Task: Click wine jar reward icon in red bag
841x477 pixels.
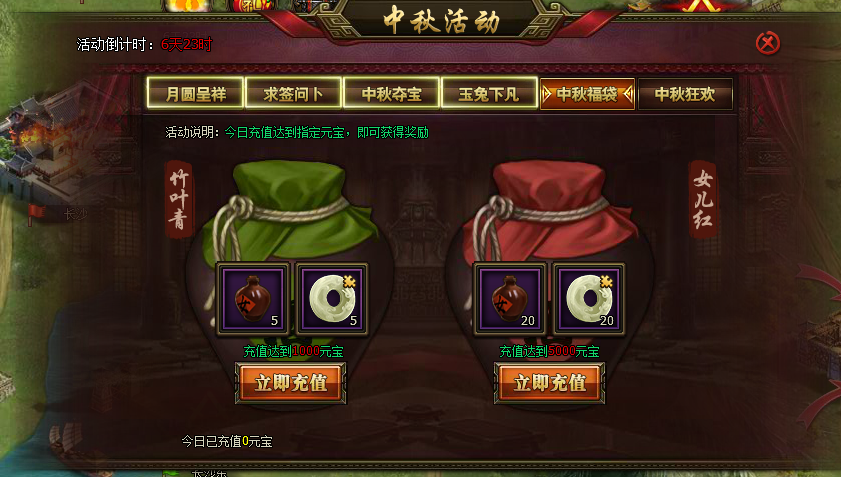Action: [510, 299]
